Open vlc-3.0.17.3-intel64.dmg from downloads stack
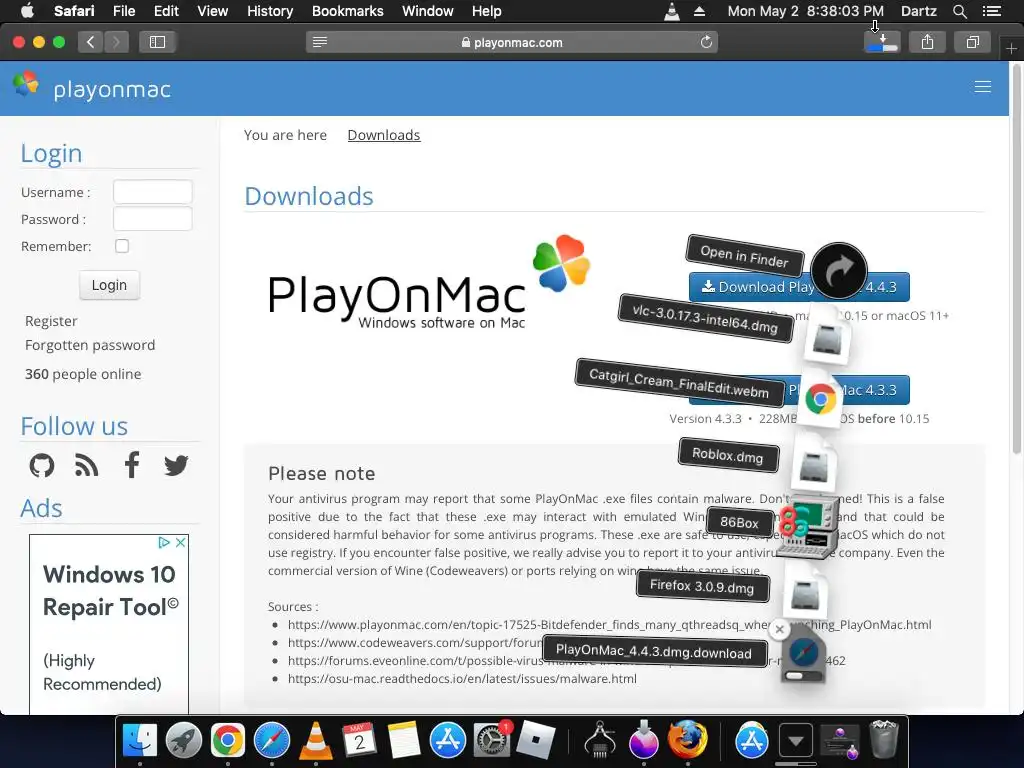1024x768 pixels. coord(827,334)
